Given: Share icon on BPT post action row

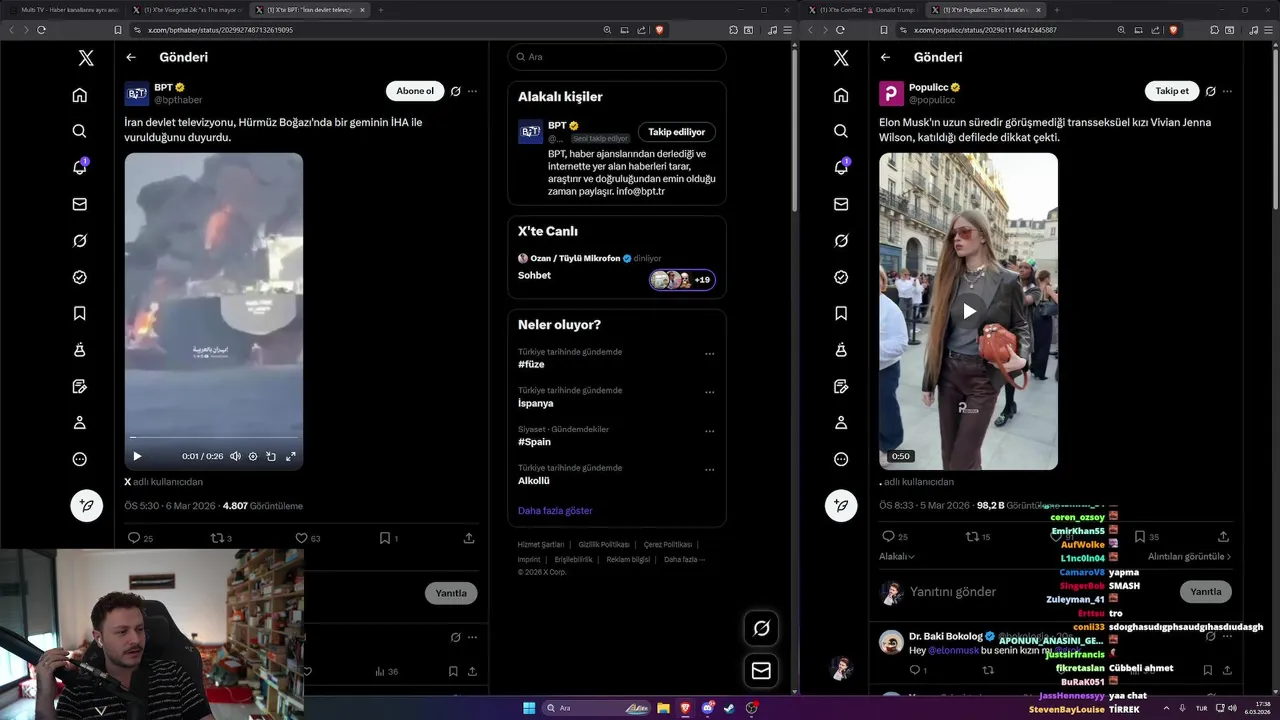Looking at the screenshot, I should click(469, 538).
